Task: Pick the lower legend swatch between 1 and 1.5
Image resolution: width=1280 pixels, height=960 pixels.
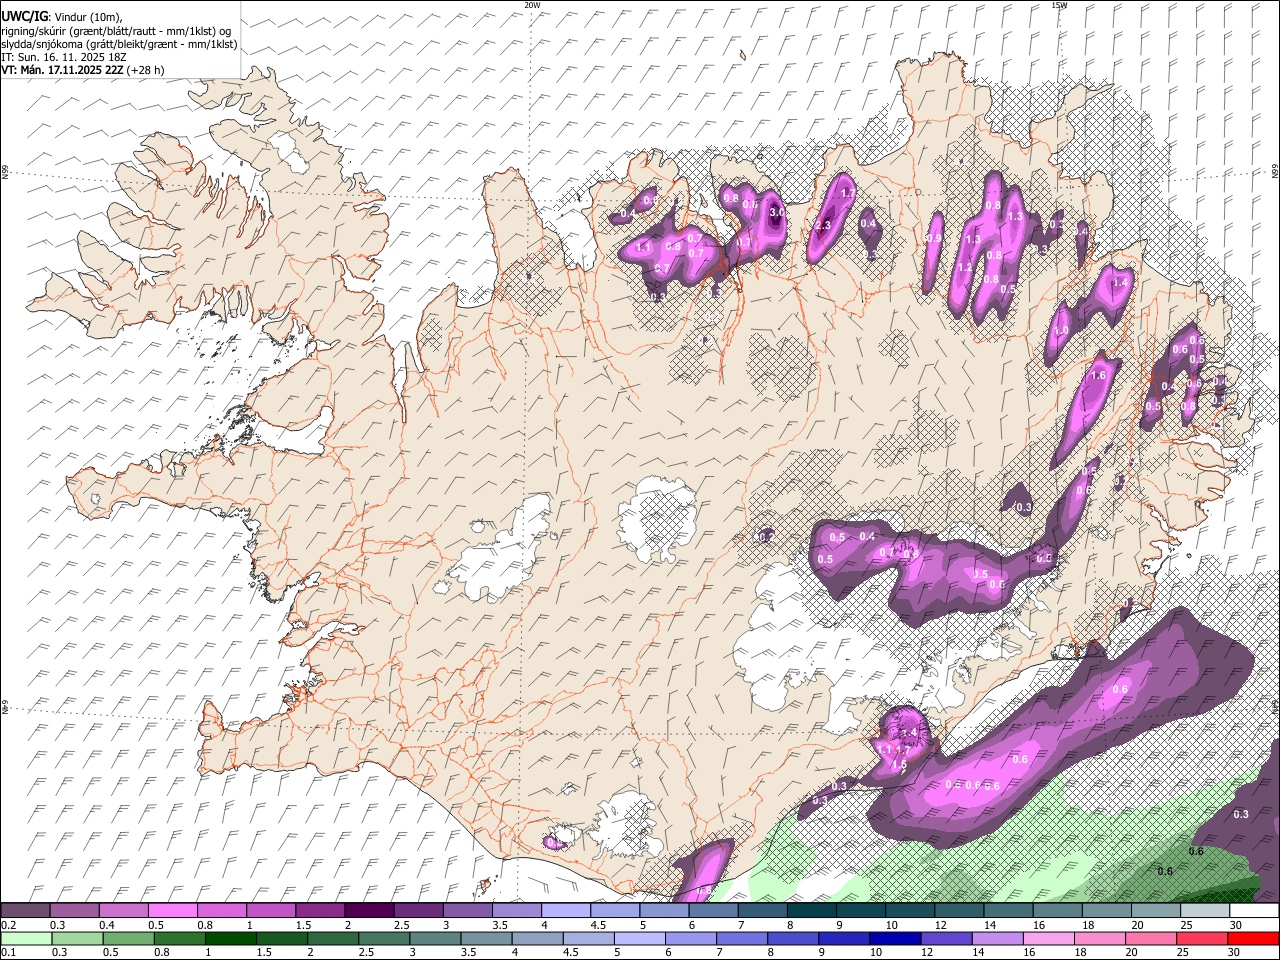Action: [232, 939]
